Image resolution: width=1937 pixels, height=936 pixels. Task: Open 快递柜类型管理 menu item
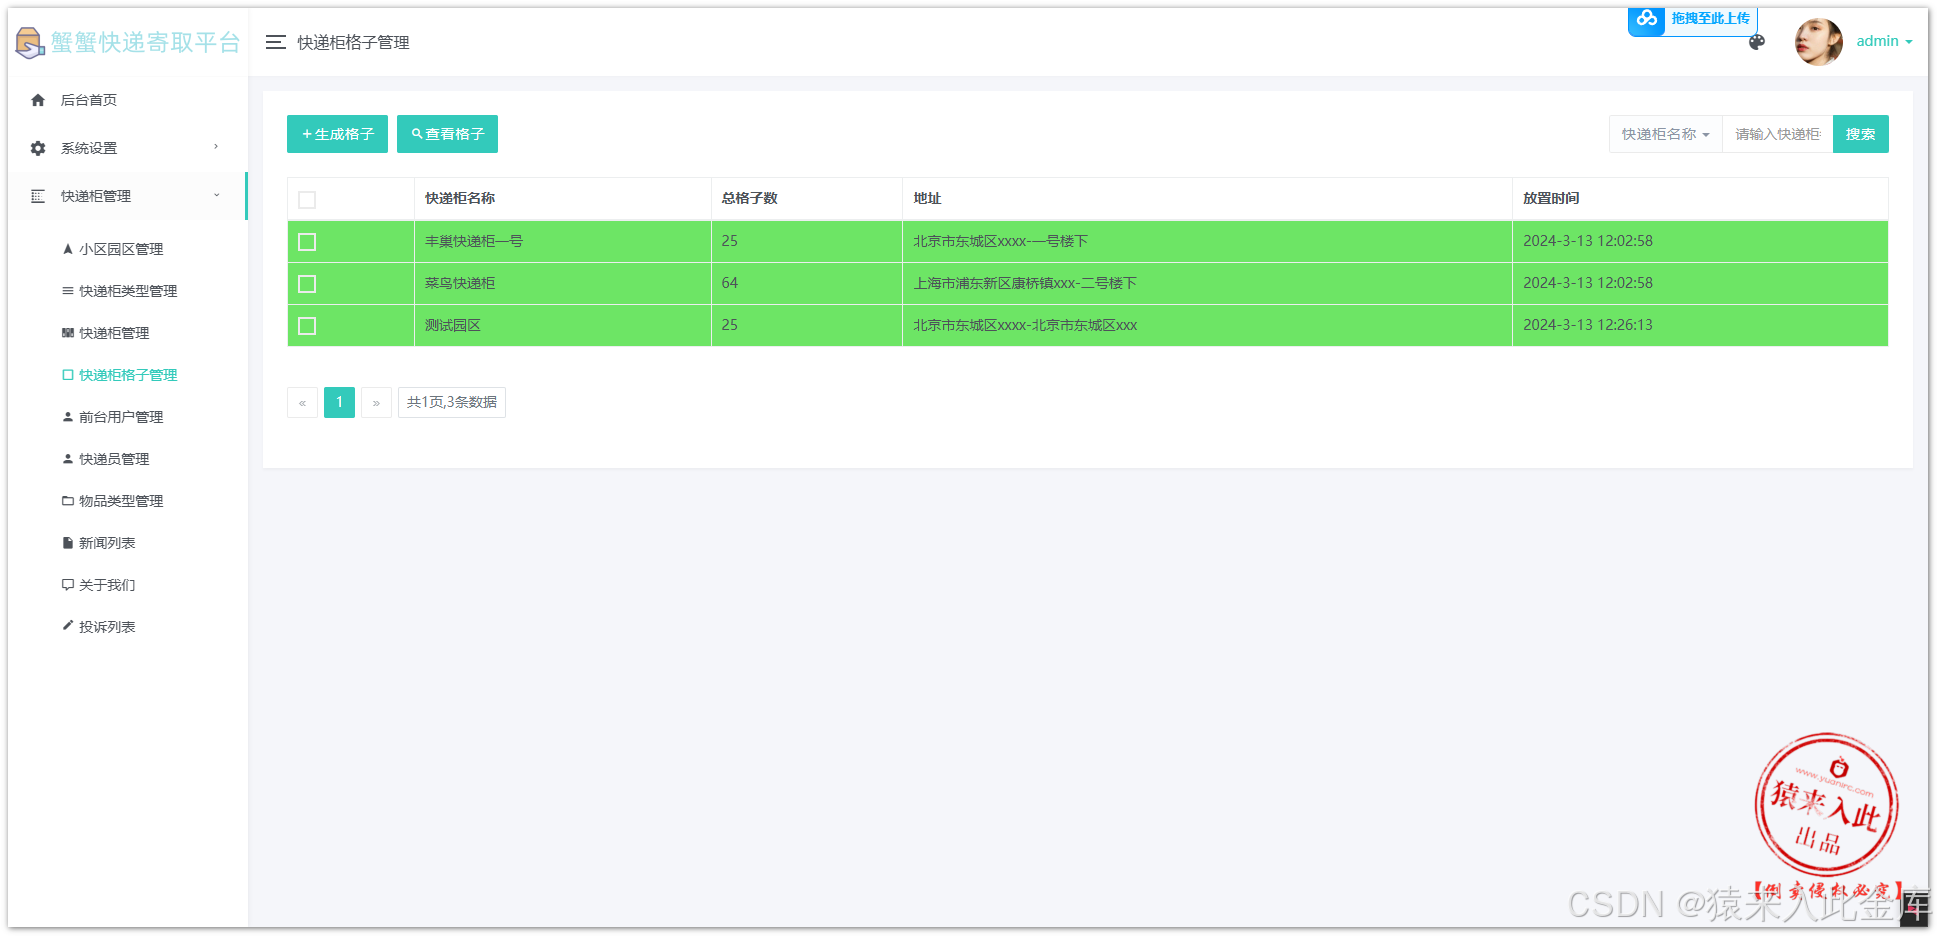coord(128,291)
